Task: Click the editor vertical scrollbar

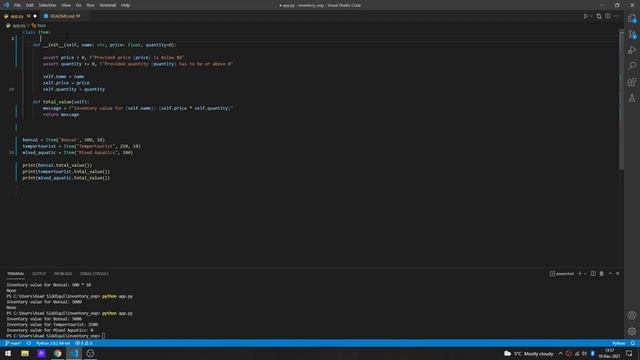Action: [x=621, y=100]
